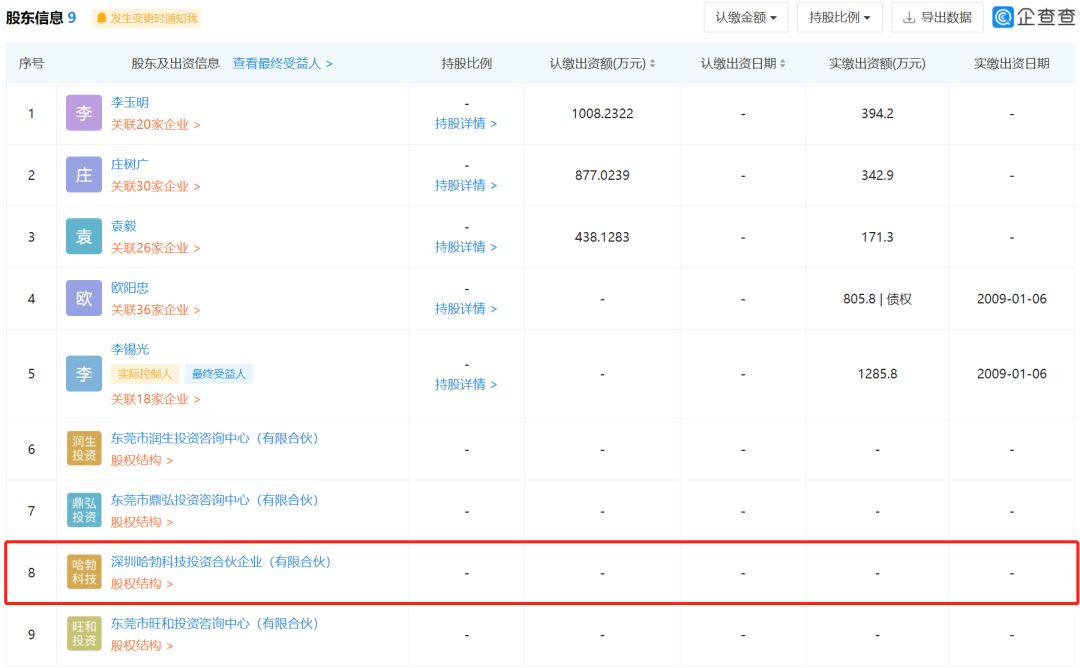Open 持股详情 for 欧阳忠
Viewport: 1080px width, 668px height.
tap(466, 309)
